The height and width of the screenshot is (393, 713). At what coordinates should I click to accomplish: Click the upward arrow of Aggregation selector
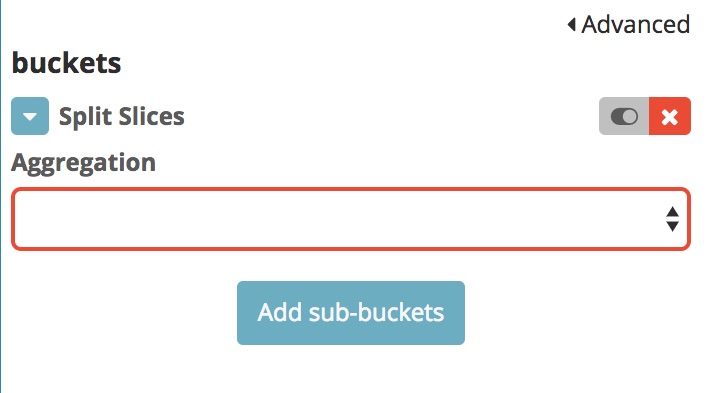click(673, 212)
